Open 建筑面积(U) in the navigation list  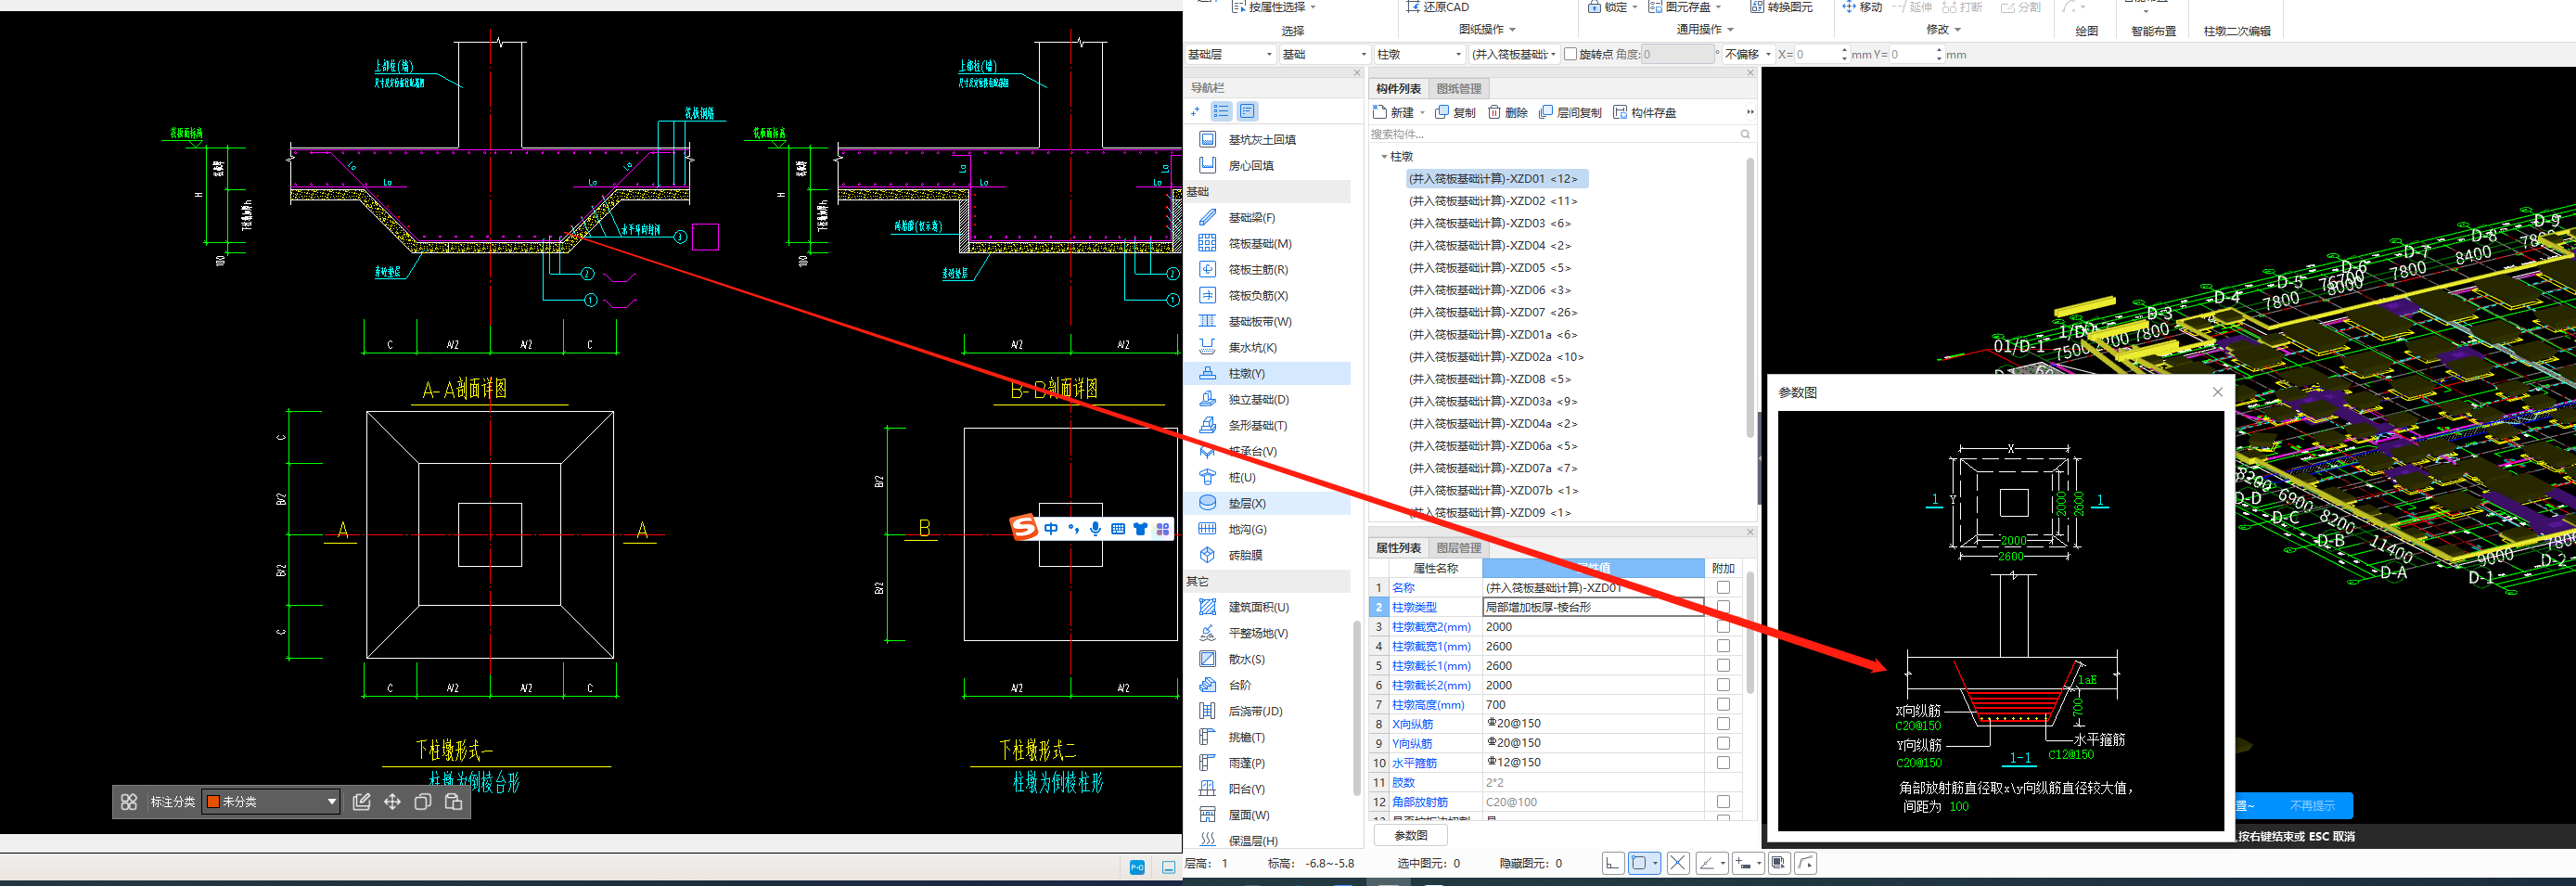point(1257,607)
